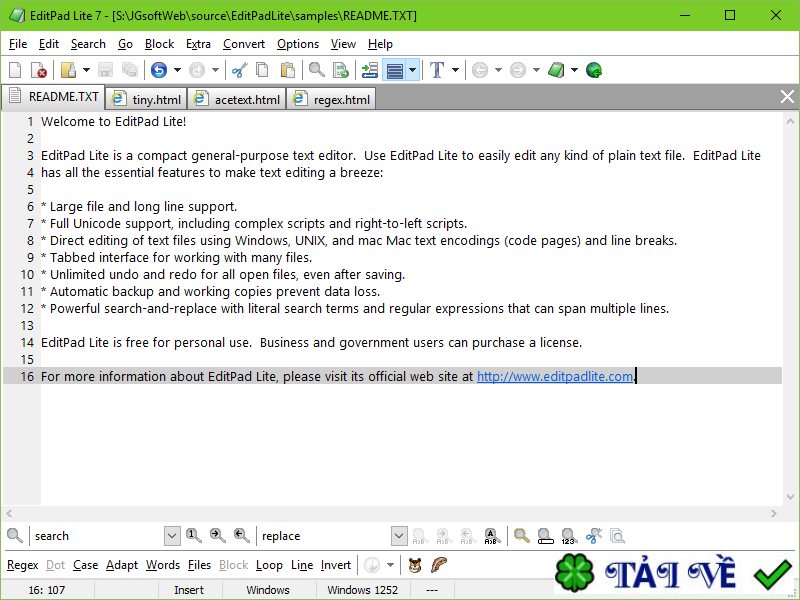
Task: Click the green EditPad notebook icon
Action: click(556, 70)
